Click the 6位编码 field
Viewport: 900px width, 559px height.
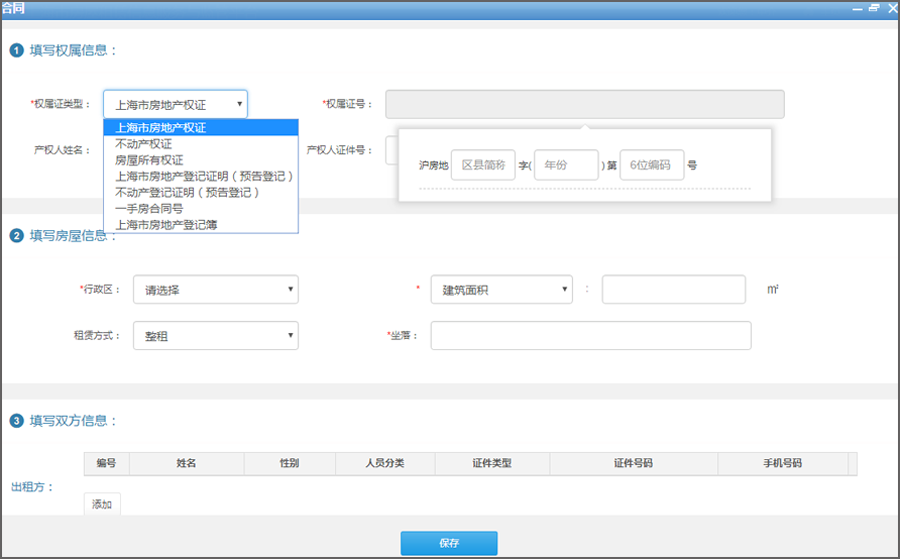[651, 165]
